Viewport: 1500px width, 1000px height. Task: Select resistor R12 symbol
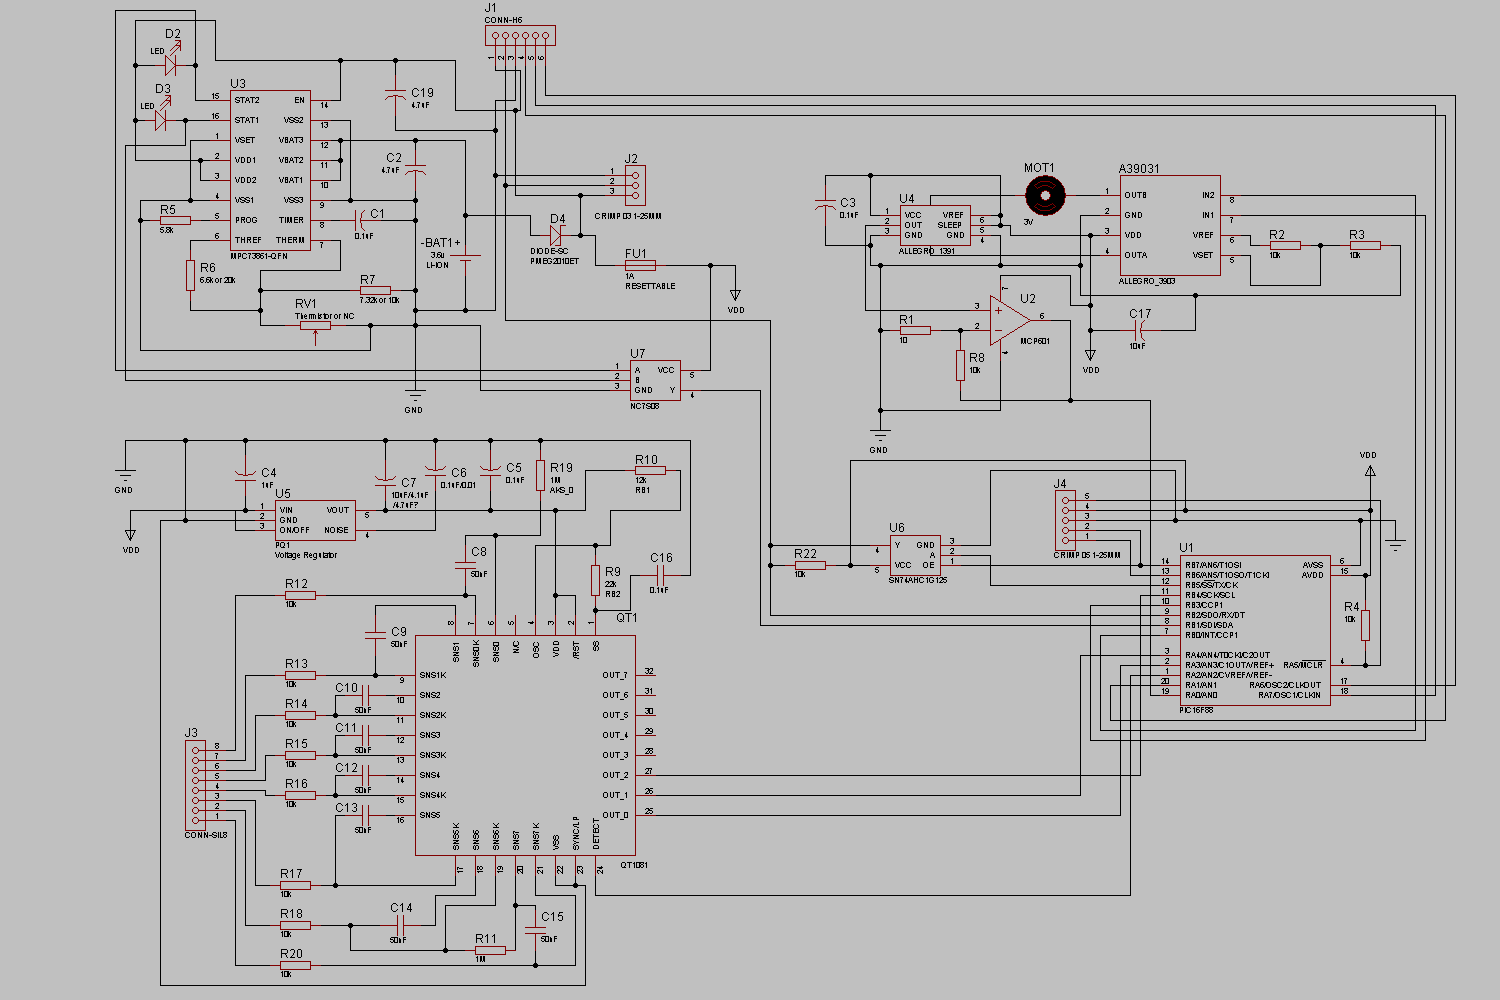click(x=300, y=595)
